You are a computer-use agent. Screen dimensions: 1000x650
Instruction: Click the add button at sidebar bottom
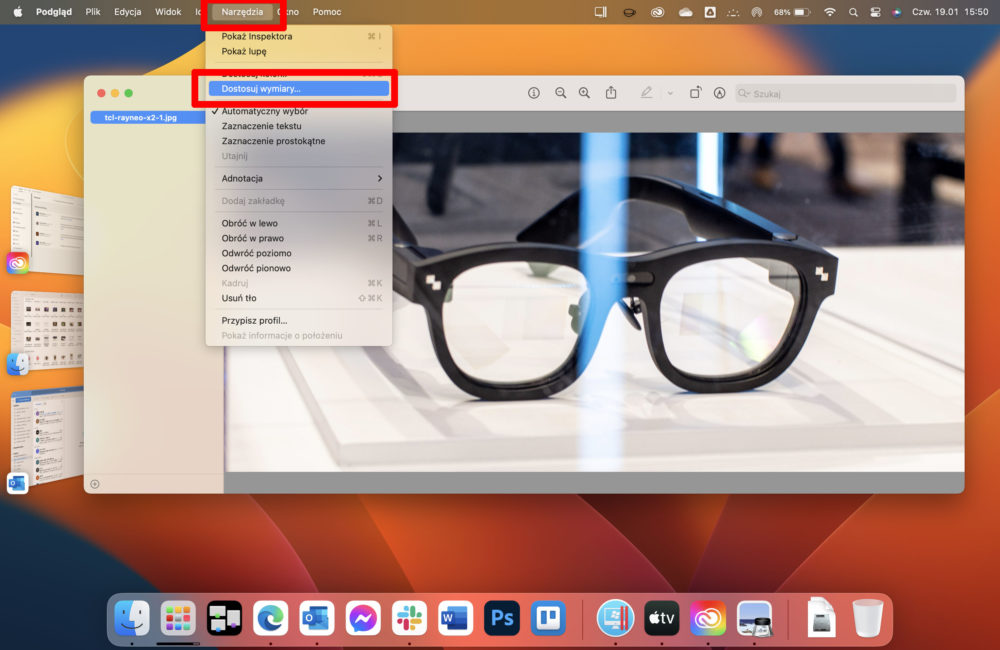(x=95, y=484)
